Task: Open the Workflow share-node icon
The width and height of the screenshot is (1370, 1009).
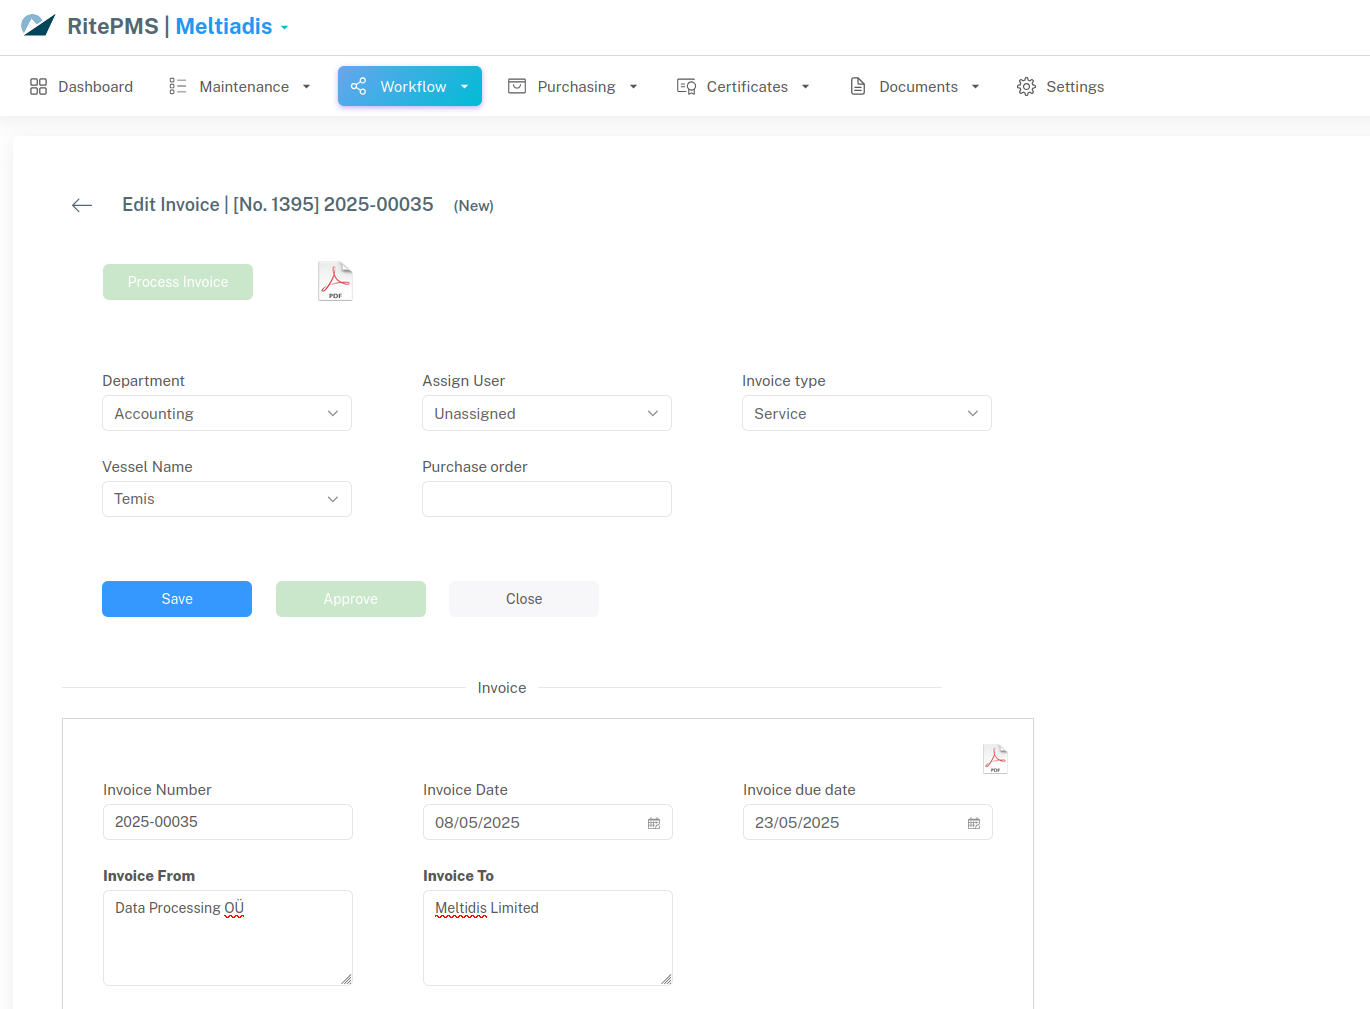Action: pyautogui.click(x=358, y=86)
